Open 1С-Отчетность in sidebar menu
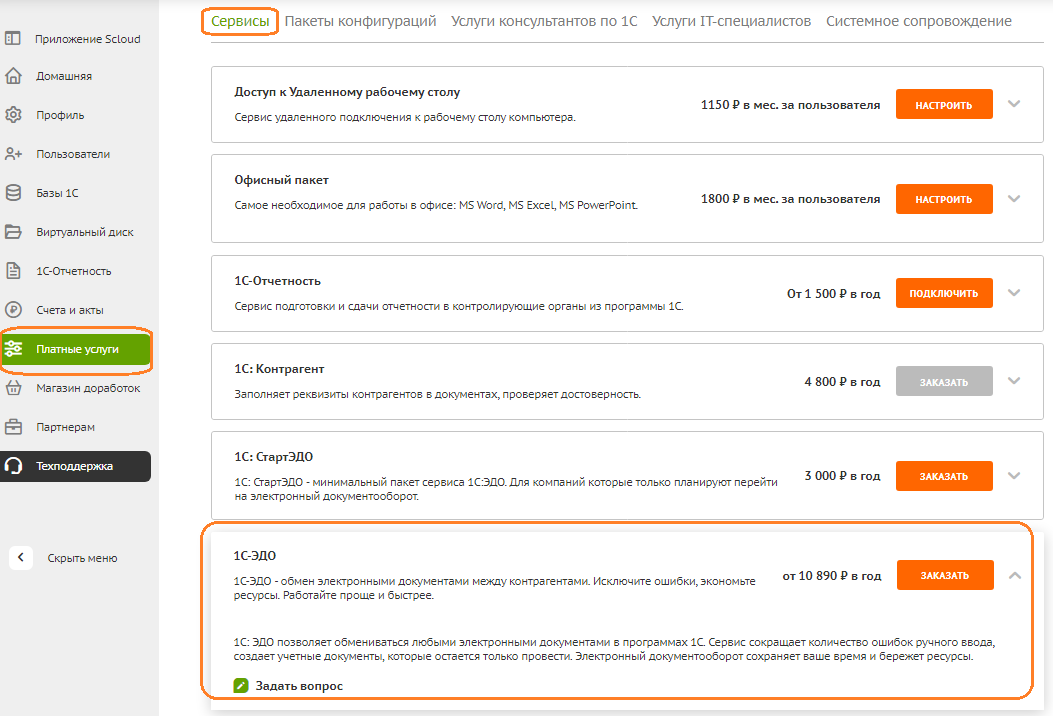Screen dimensions: 1053x716 pos(73,271)
